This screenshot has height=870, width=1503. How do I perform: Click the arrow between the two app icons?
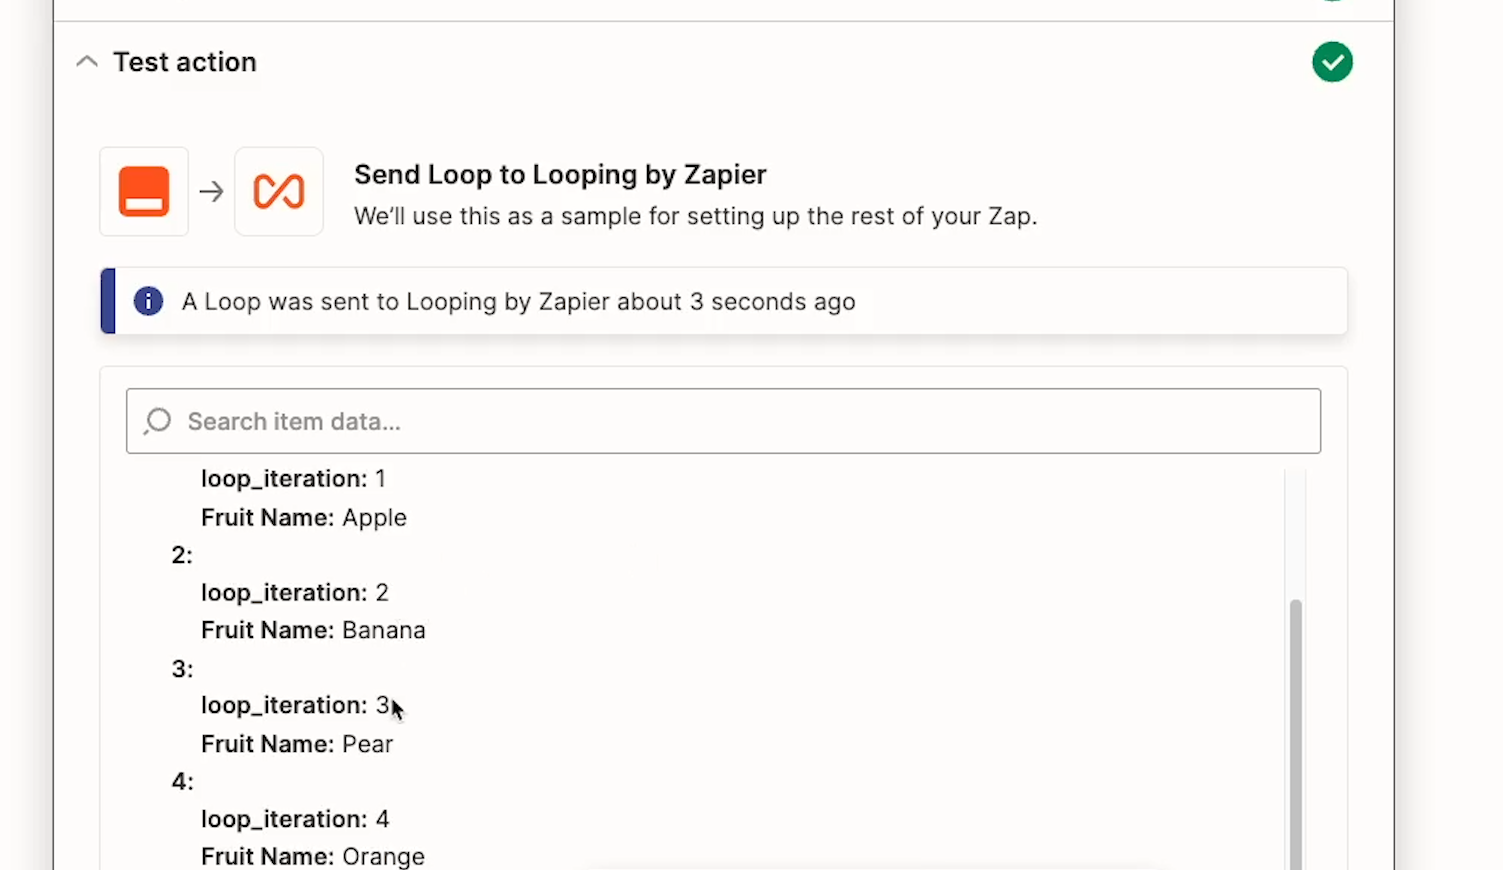click(x=211, y=191)
